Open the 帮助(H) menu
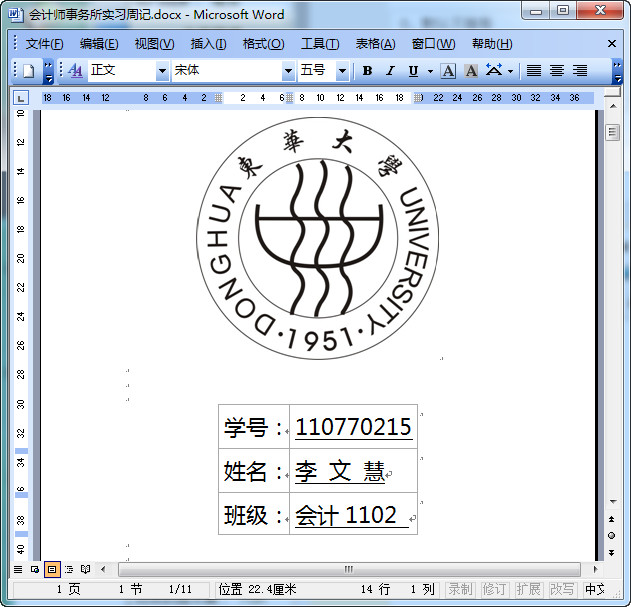The height and width of the screenshot is (607, 631). (x=492, y=44)
